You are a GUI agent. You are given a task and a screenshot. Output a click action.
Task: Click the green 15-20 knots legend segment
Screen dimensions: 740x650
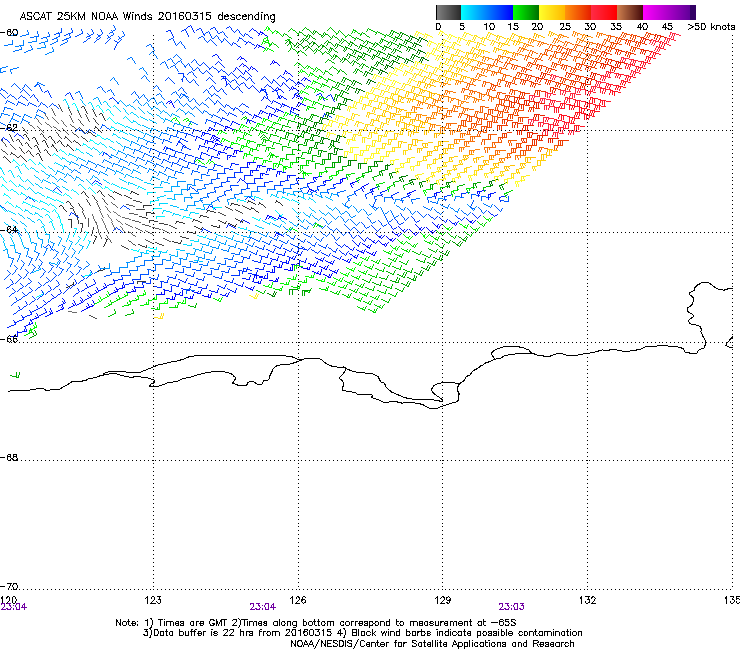click(x=526, y=12)
